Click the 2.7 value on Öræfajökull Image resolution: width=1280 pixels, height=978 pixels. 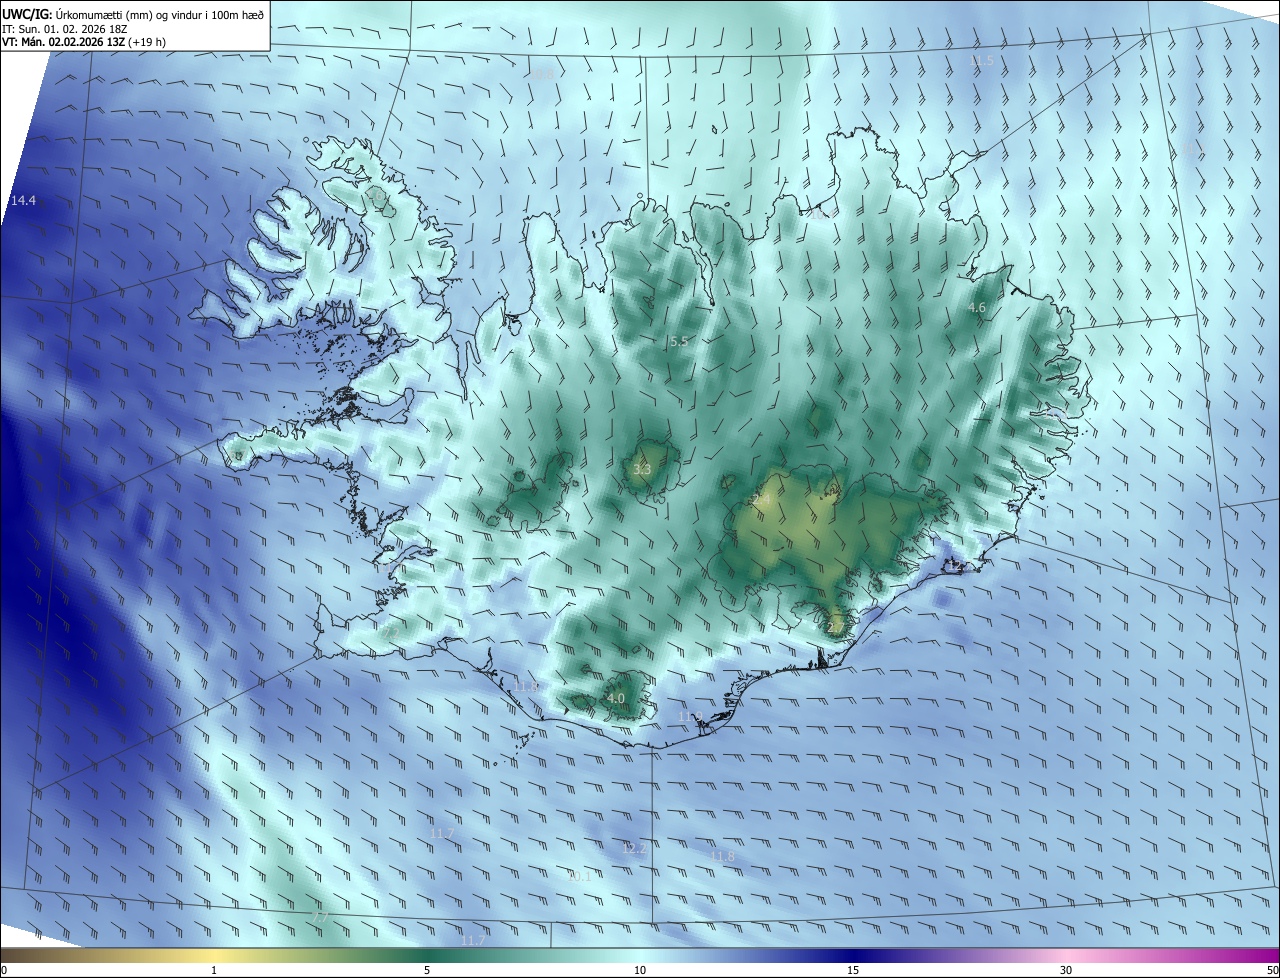(x=836, y=628)
